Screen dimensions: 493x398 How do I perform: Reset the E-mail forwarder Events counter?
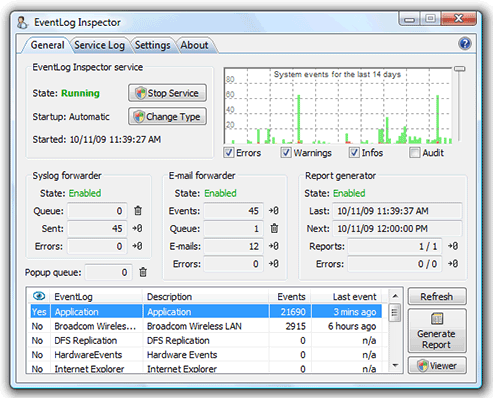click(x=274, y=211)
